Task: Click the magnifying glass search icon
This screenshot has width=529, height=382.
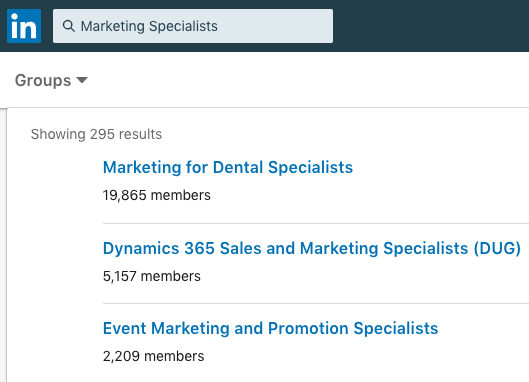Action: point(69,26)
